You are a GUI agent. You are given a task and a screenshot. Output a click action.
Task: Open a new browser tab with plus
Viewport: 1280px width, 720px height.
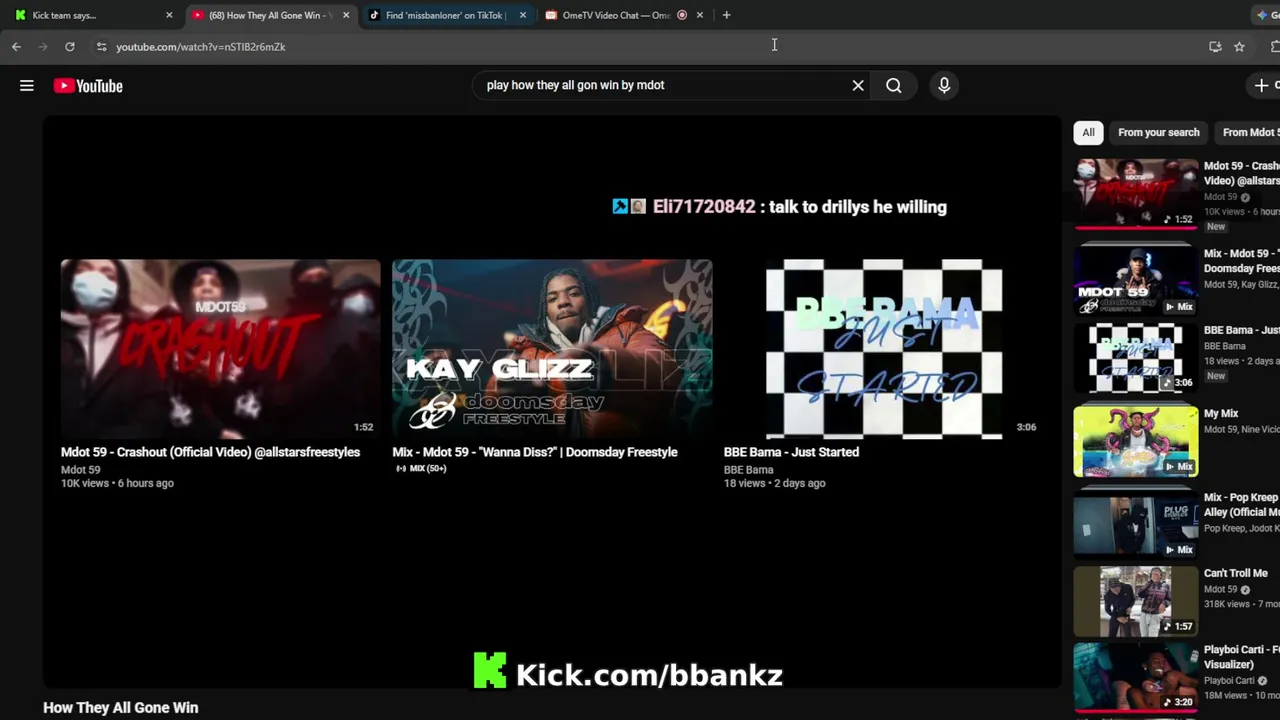pyautogui.click(x=726, y=15)
